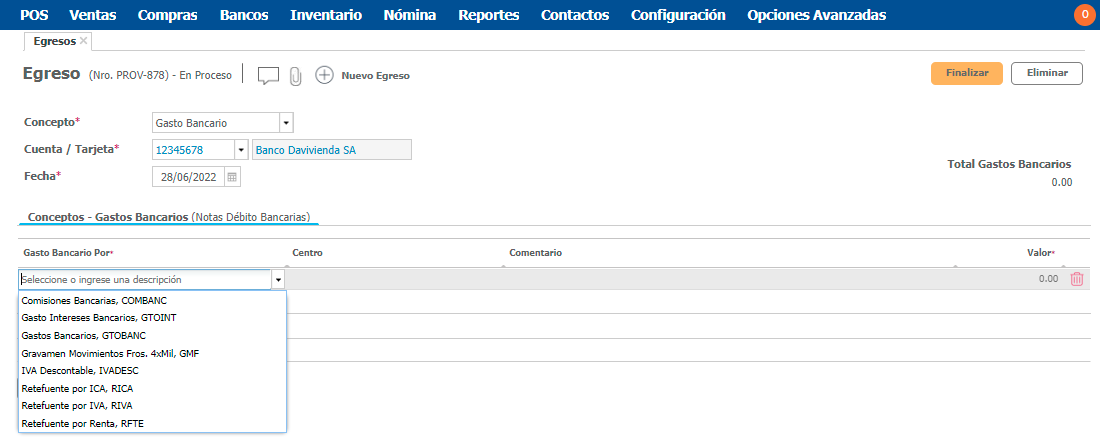Collapse the Gasto Bancario Por dropdown arrow
Viewport: 1100px width, 439px height.
coord(278,280)
